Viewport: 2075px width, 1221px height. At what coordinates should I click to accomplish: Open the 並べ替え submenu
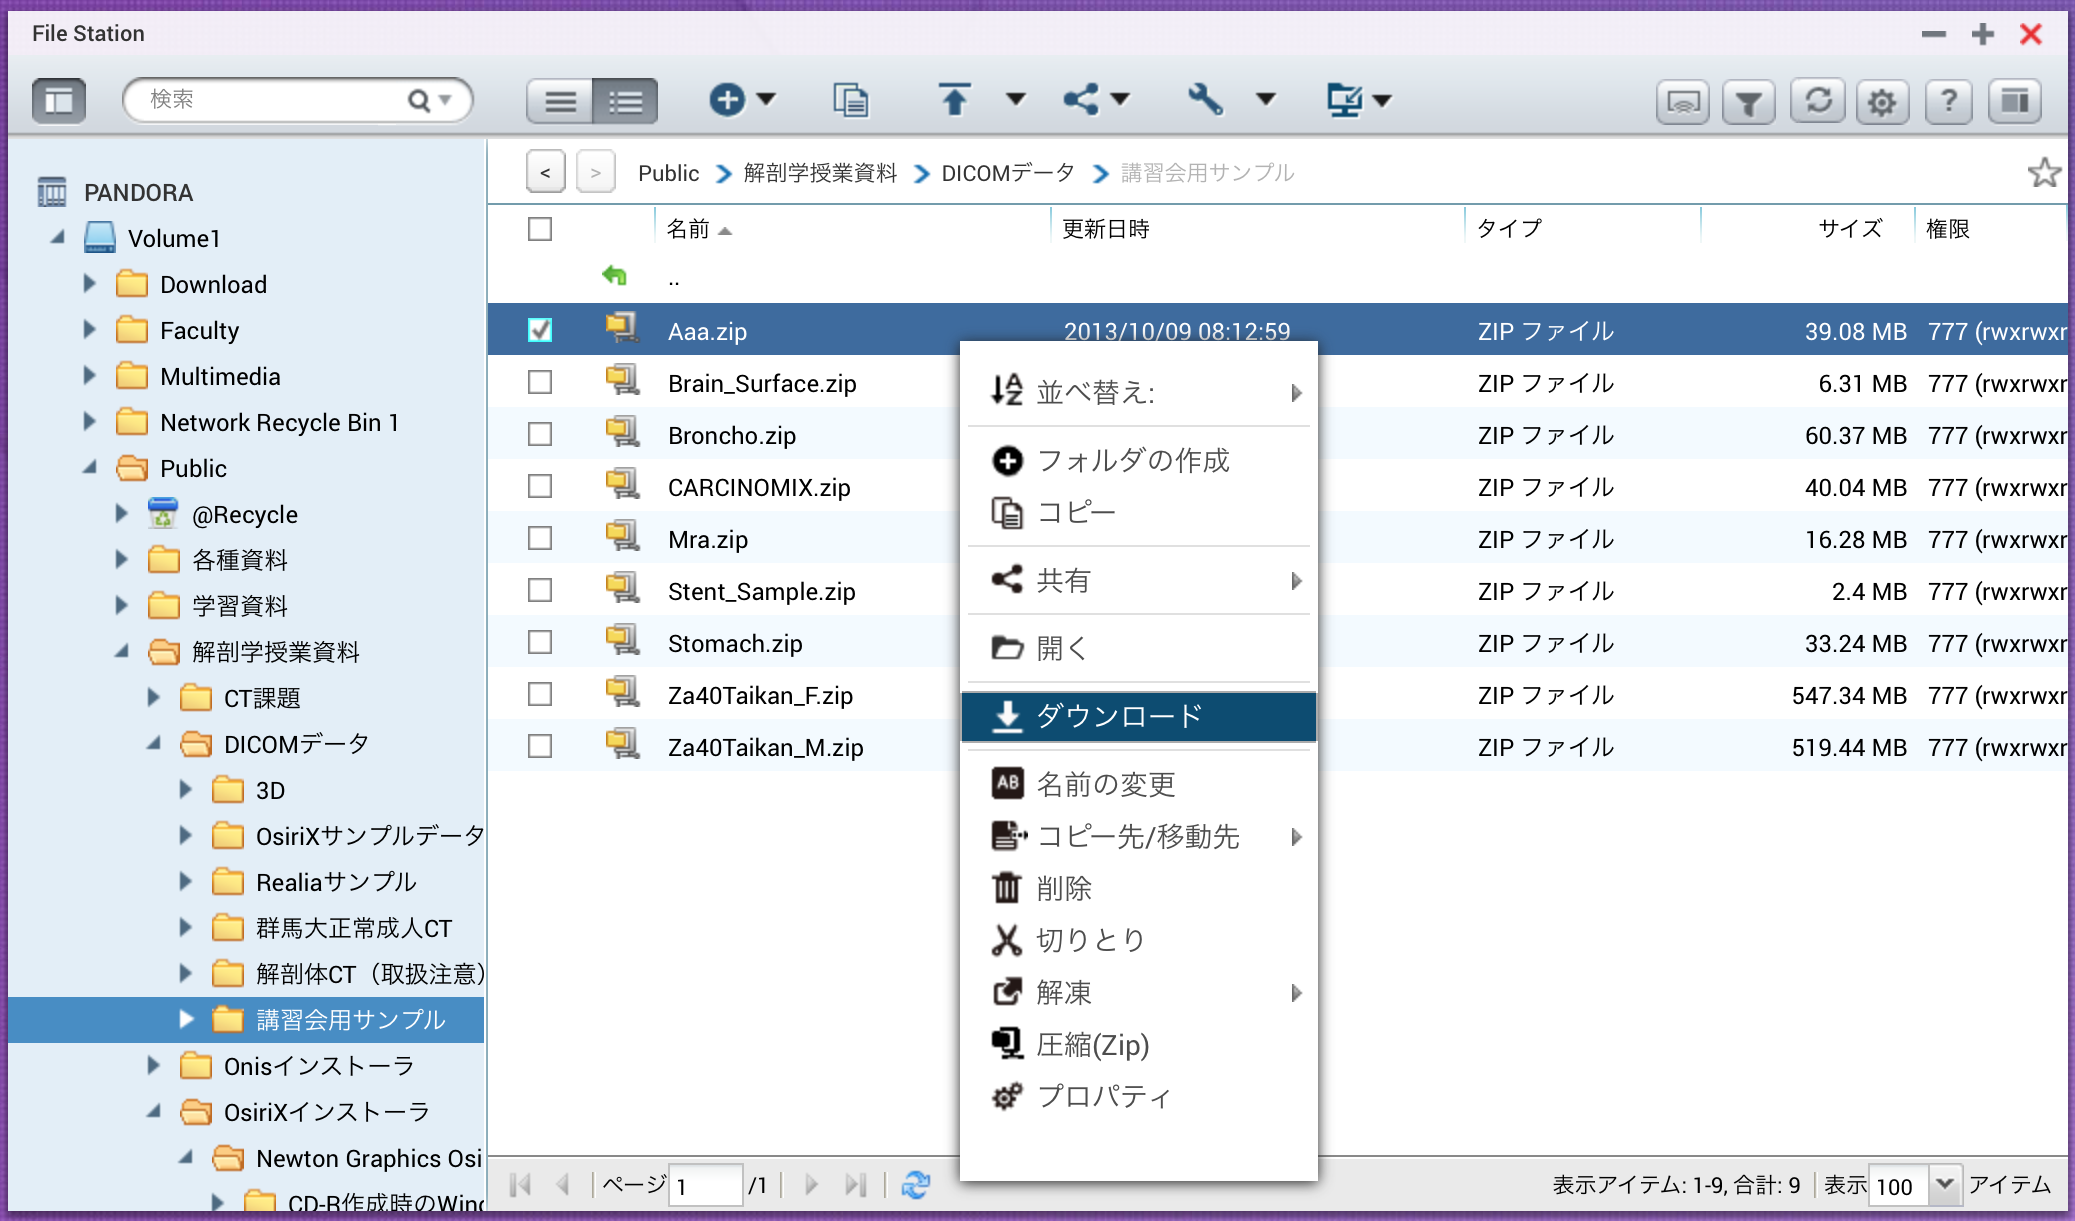pyautogui.click(x=1138, y=392)
